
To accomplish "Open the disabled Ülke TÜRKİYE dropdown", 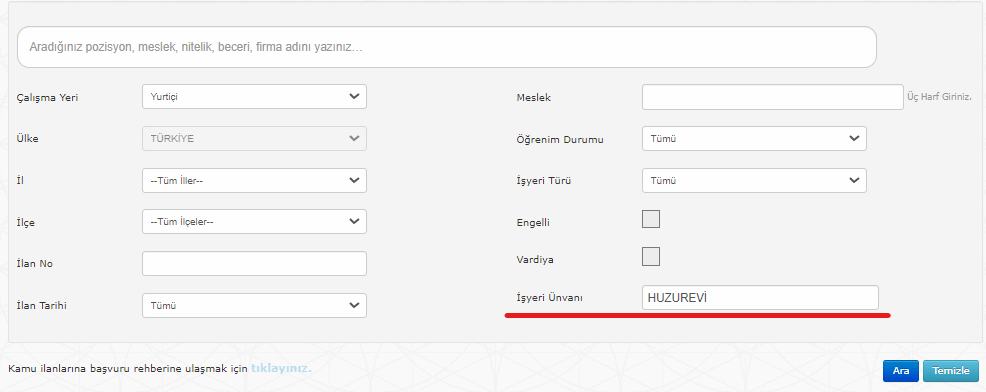I will click(x=254, y=138).
